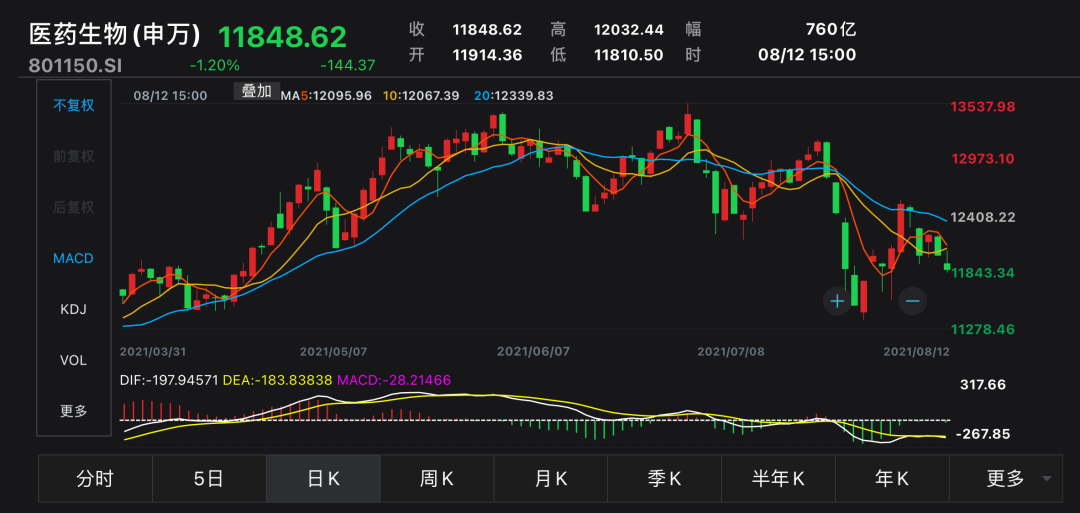Viewport: 1080px width, 513px height.
Task: Click date marker 2021/06/07
Action: coord(533,351)
